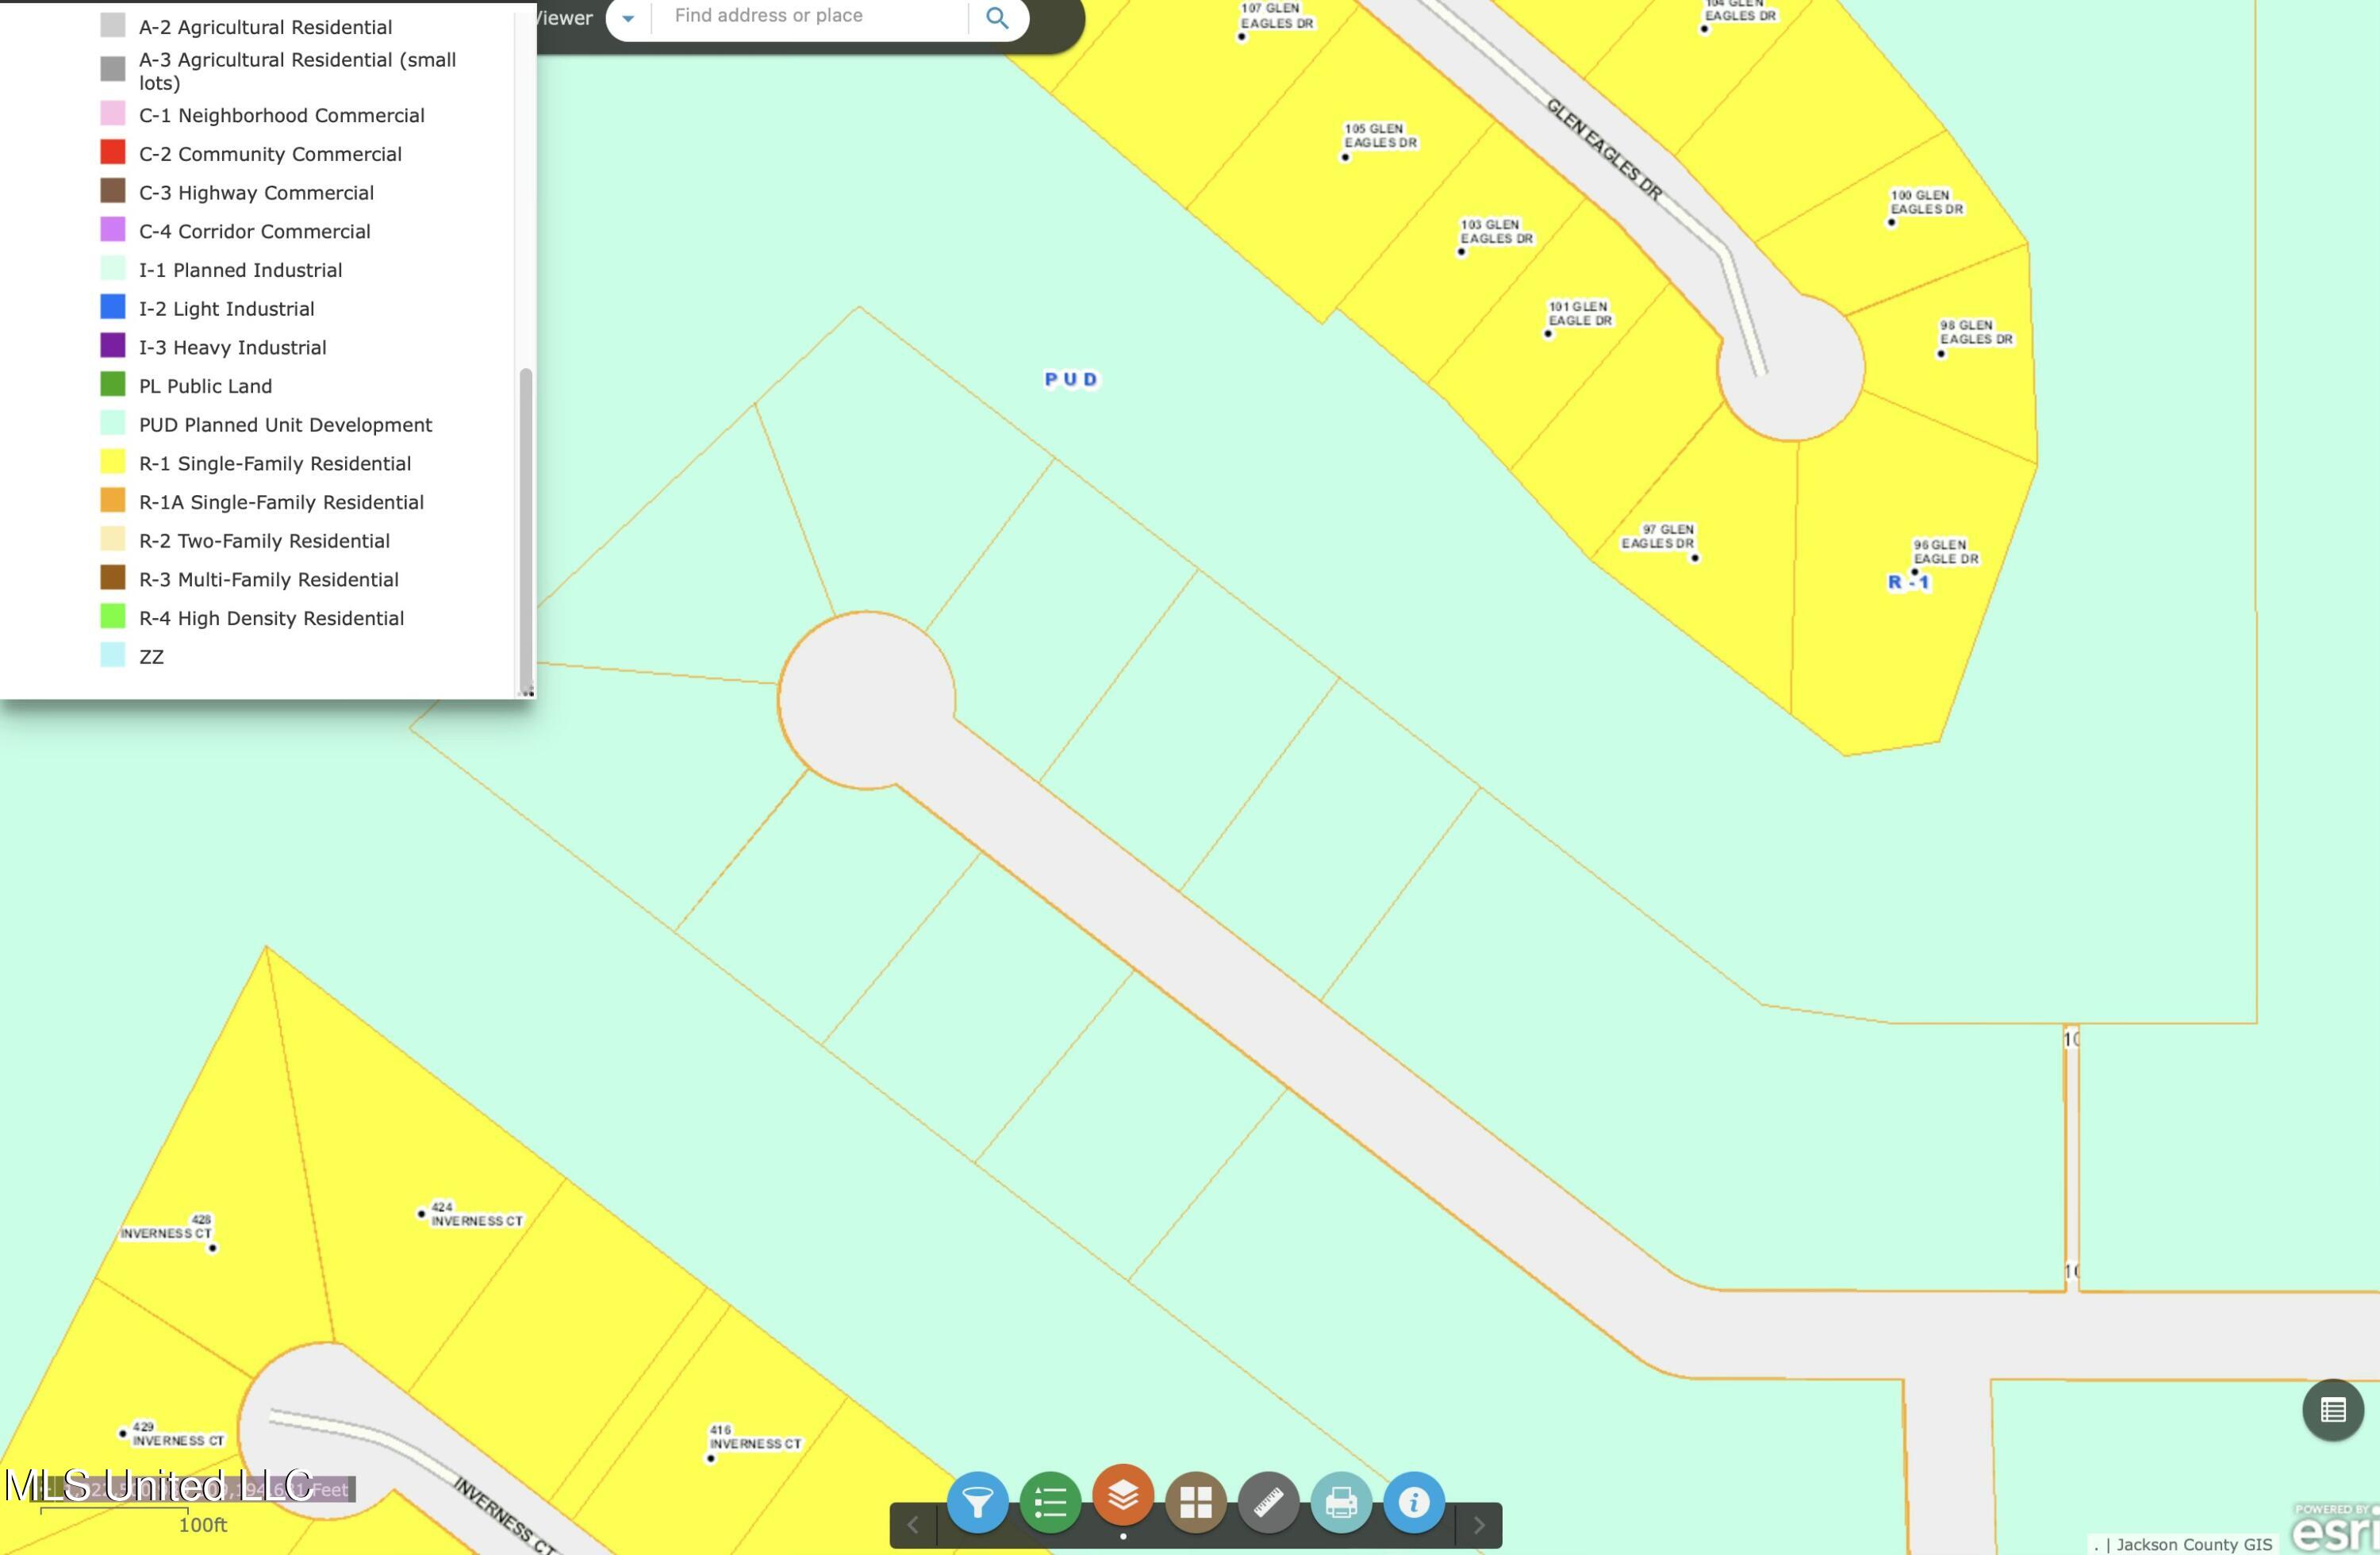Select the Measurement ruler tool
This screenshot has width=2380, height=1555.
pyautogui.click(x=1268, y=1501)
